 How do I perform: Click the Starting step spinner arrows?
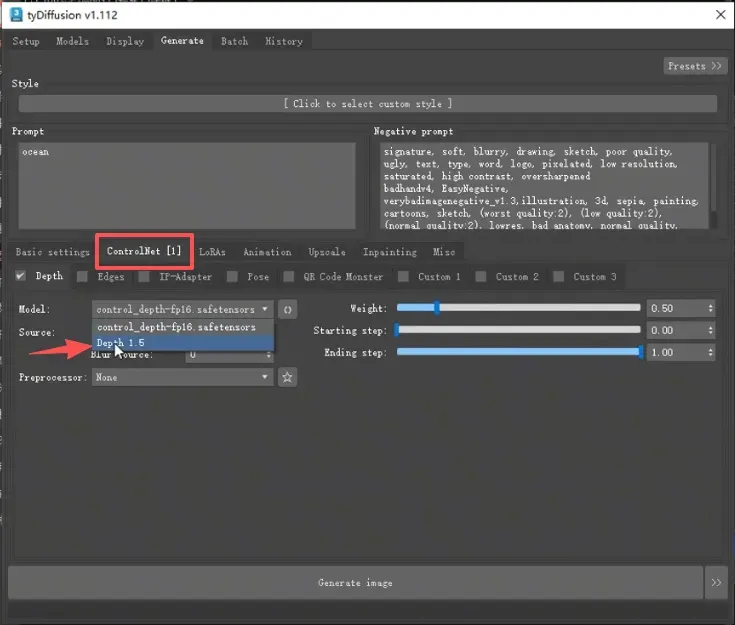point(711,330)
